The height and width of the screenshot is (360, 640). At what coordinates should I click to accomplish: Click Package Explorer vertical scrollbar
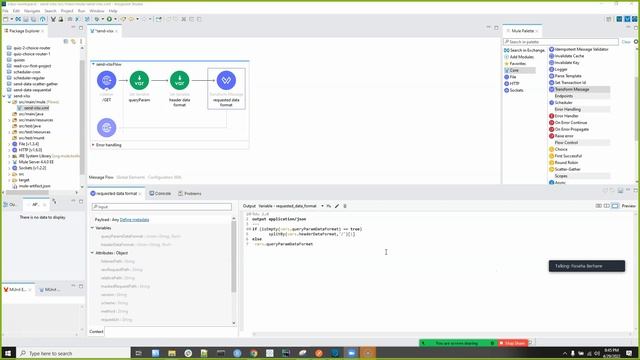[x=82, y=116]
